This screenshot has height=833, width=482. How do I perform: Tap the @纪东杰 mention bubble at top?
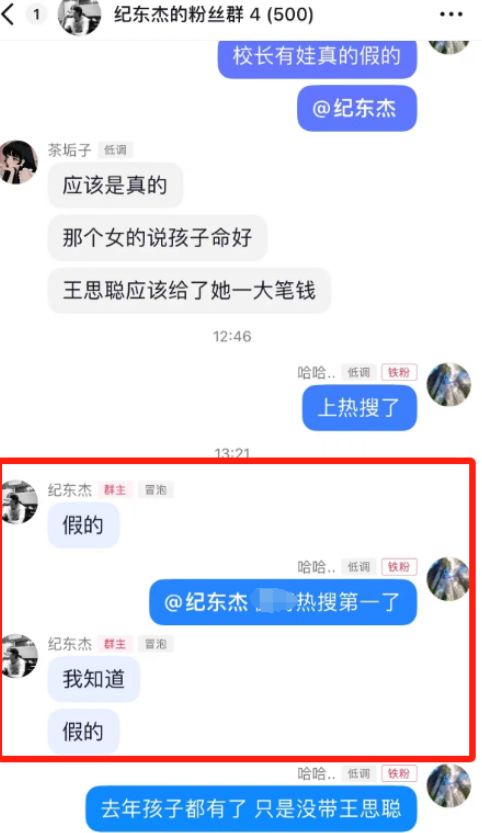coord(357,108)
